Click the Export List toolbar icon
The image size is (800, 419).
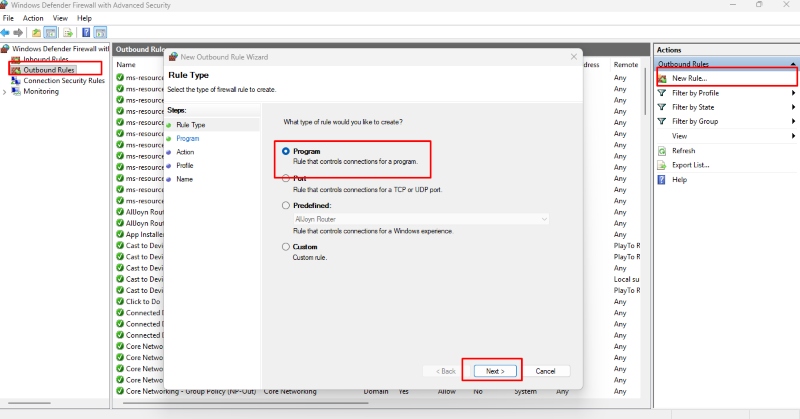(x=67, y=32)
